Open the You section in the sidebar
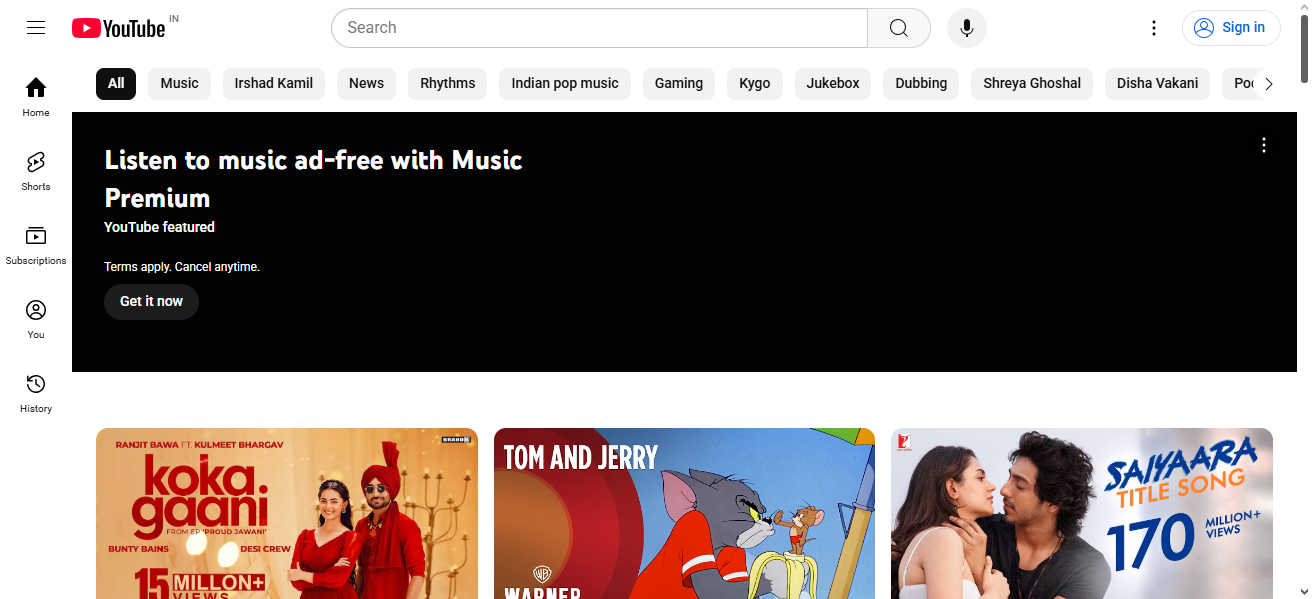1312x599 pixels. tap(36, 319)
